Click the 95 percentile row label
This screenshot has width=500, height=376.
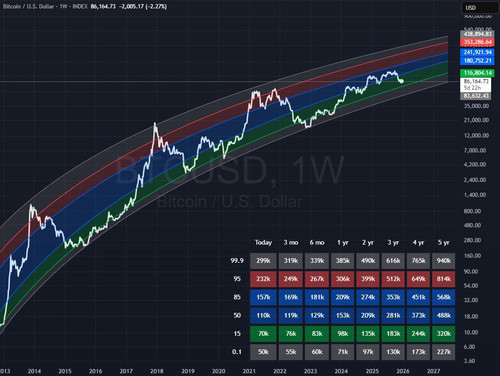237,279
